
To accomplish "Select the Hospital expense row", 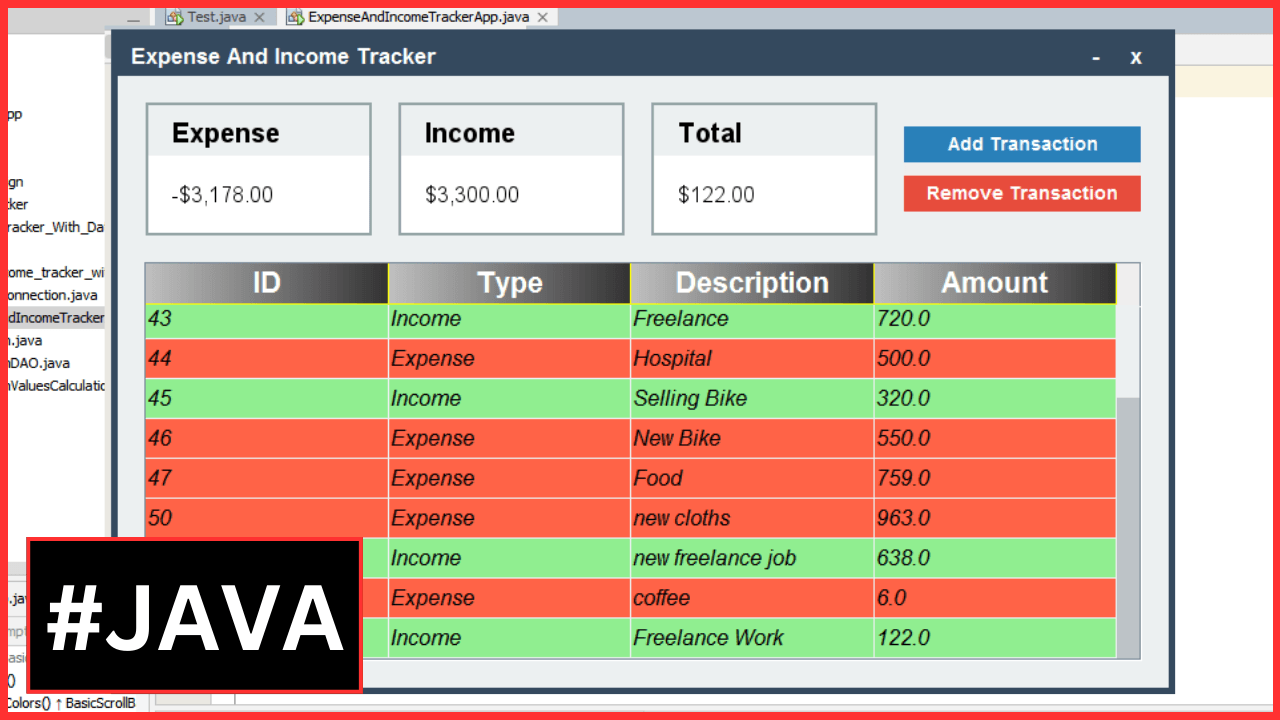I will 630,358.
